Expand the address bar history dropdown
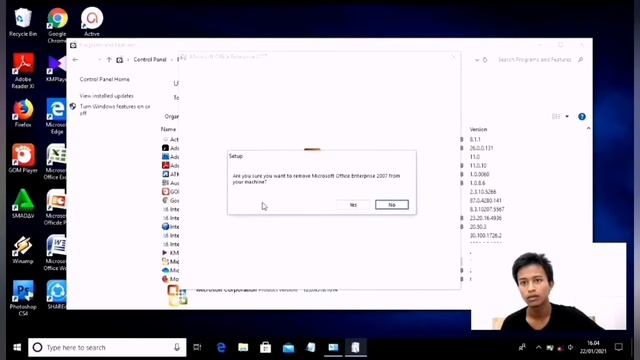 coord(476,60)
